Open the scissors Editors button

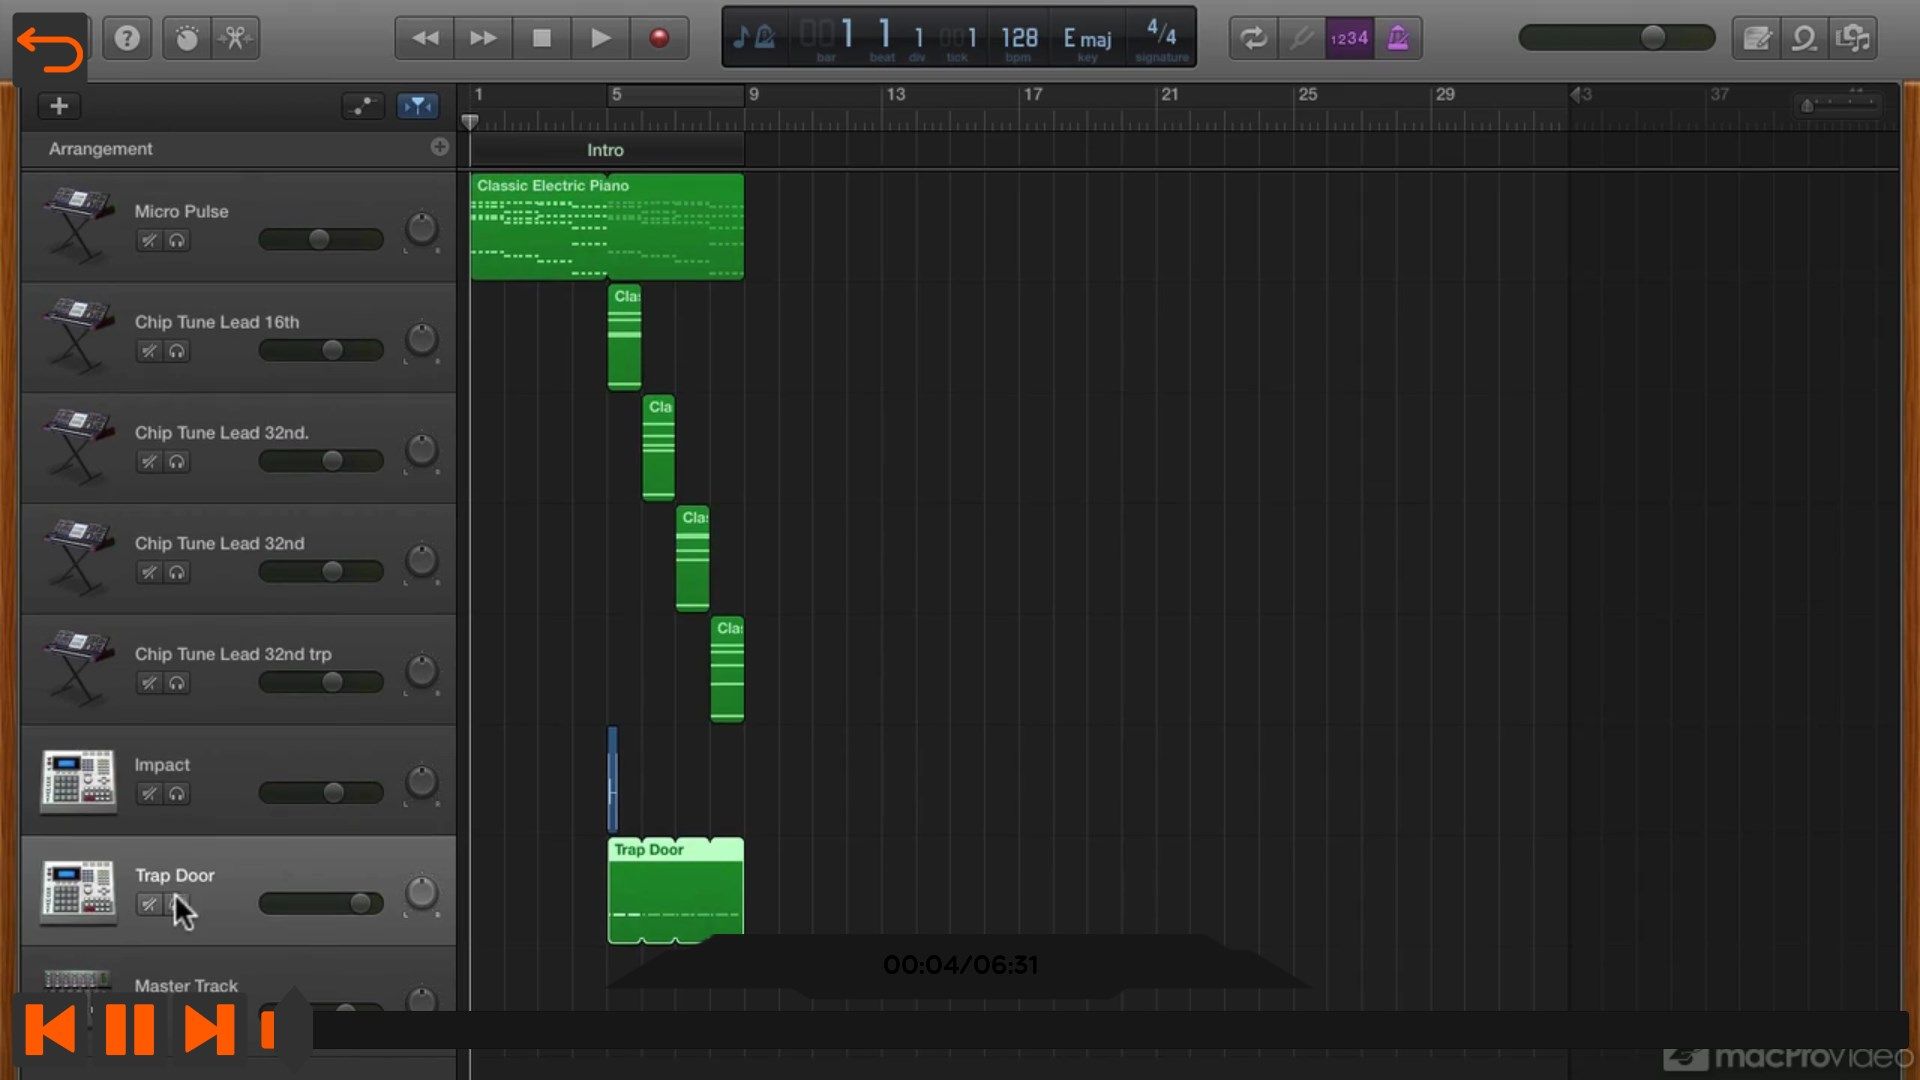(235, 39)
